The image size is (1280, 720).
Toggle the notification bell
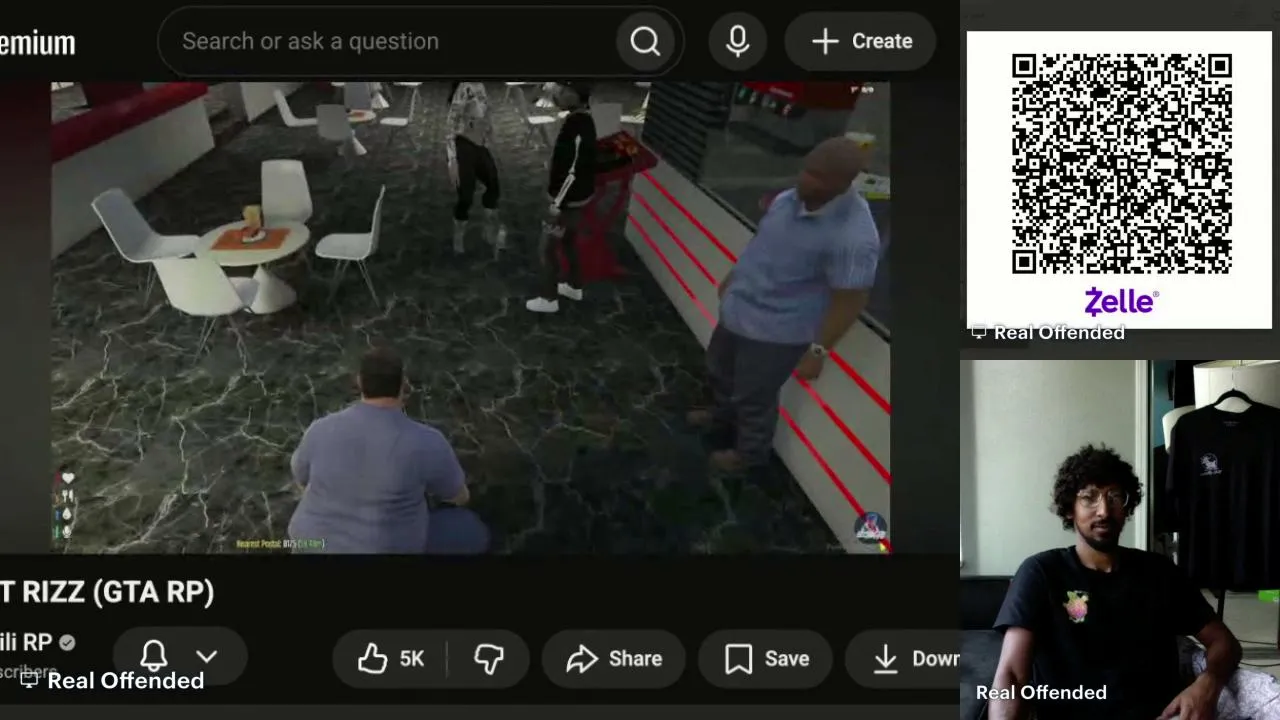(154, 656)
